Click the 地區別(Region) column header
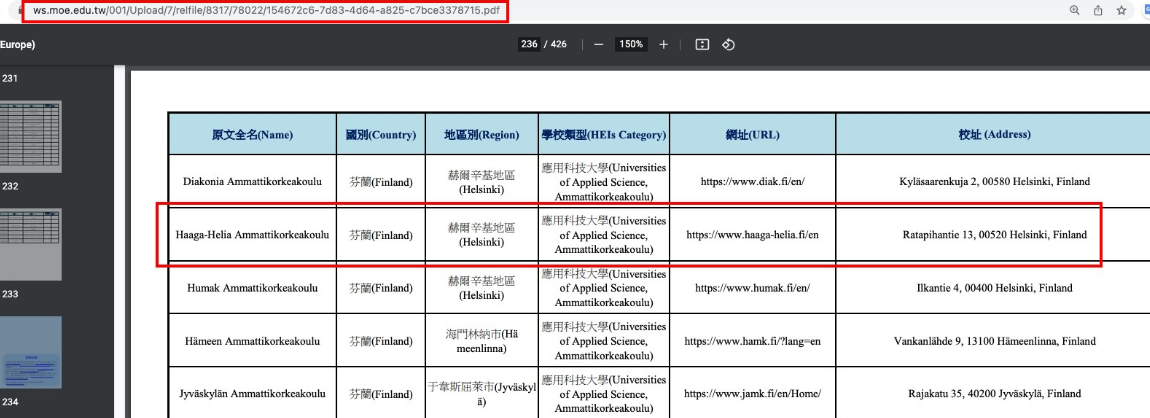This screenshot has height=418, width=1150. [x=482, y=135]
